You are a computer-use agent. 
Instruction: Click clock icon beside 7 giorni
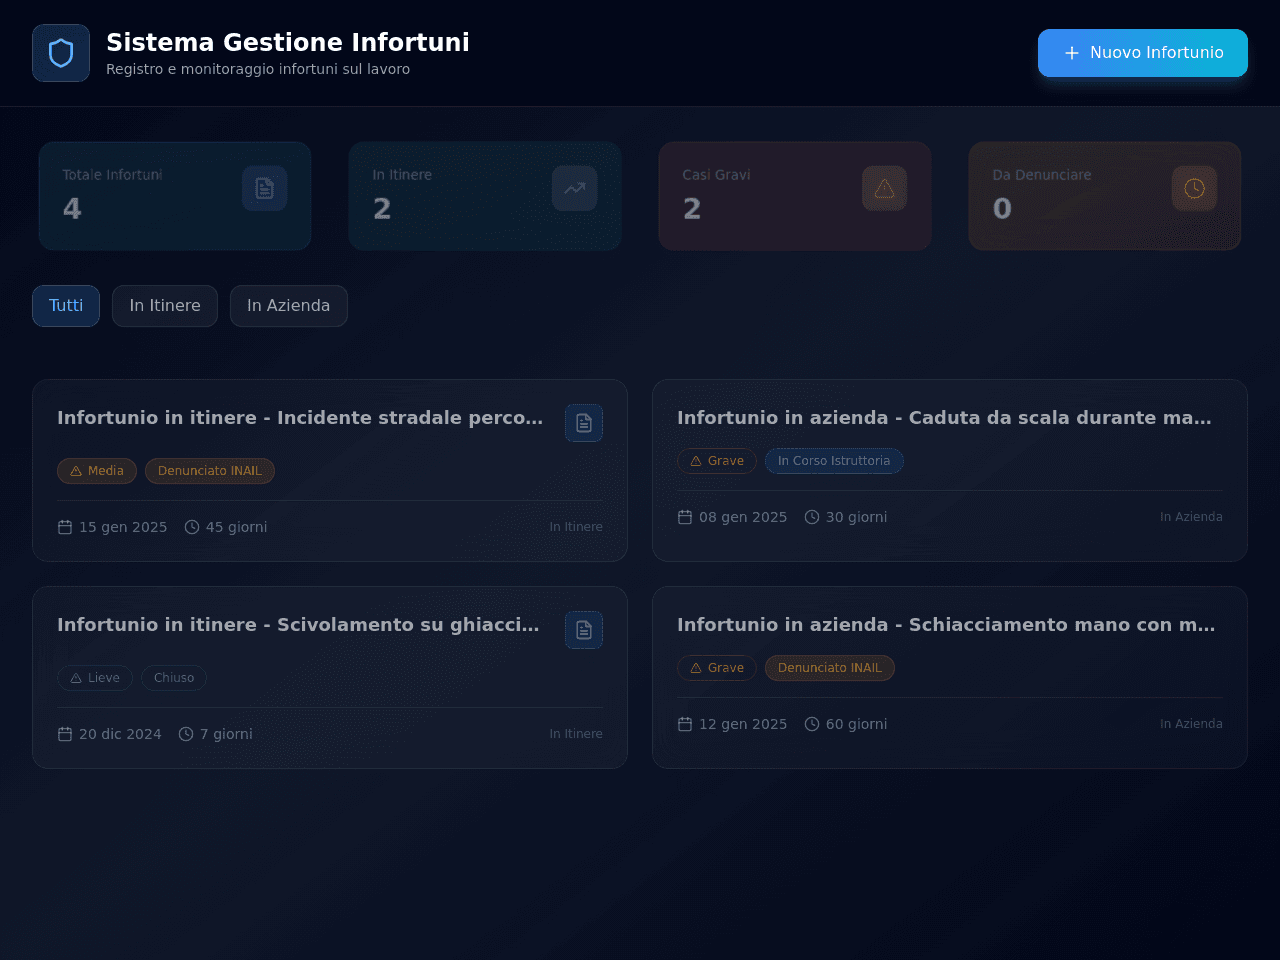[186, 734]
